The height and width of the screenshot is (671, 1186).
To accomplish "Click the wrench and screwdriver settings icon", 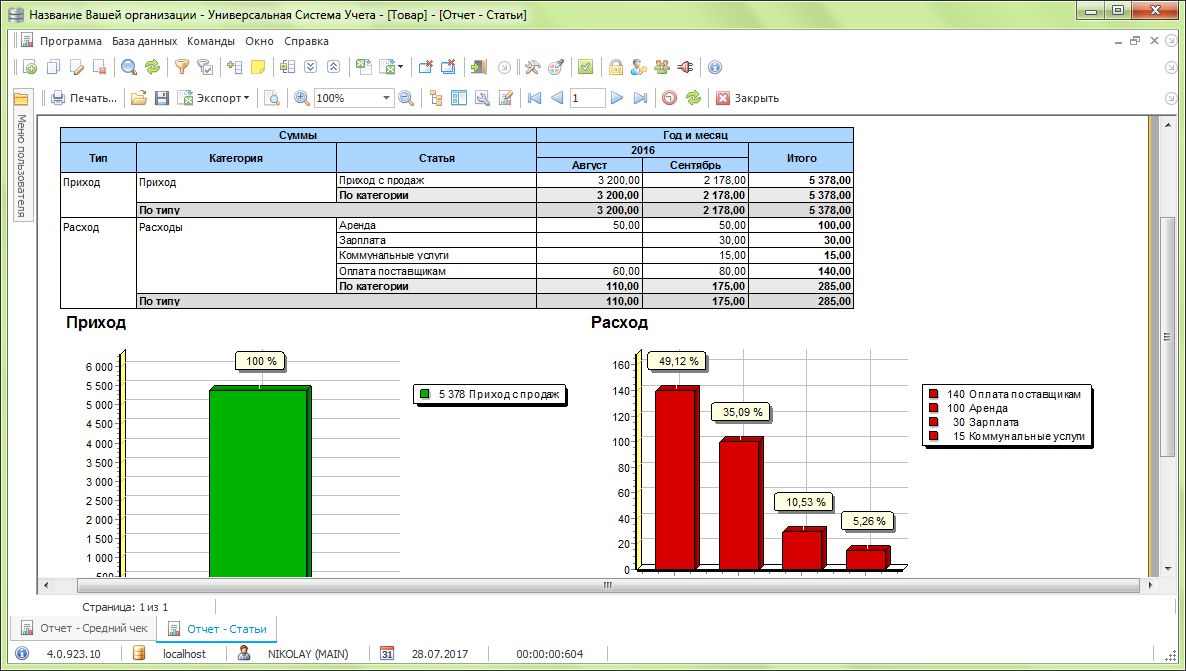I will coord(532,67).
